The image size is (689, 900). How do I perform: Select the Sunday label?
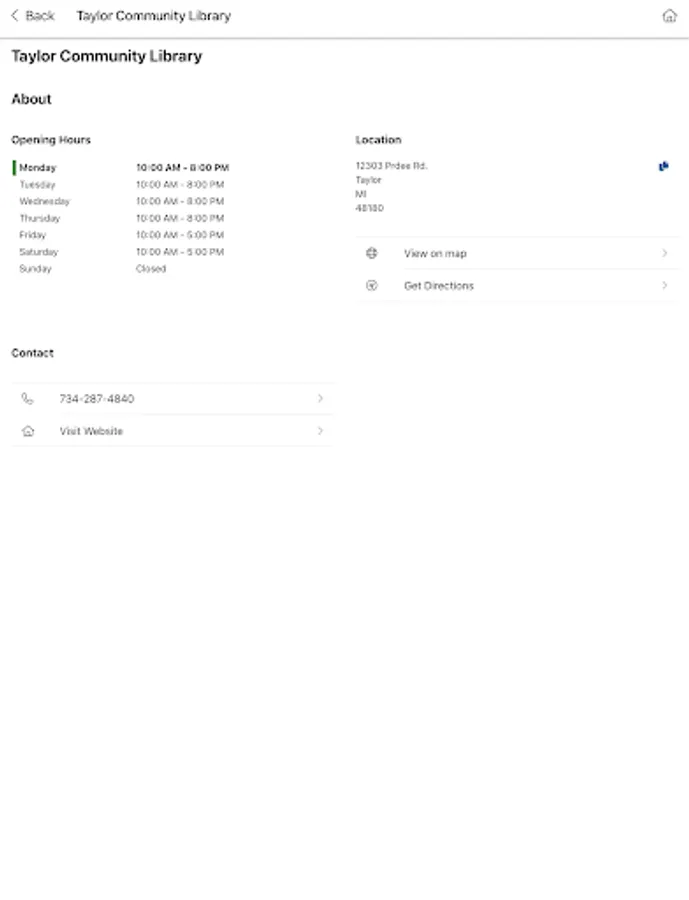(x=35, y=269)
